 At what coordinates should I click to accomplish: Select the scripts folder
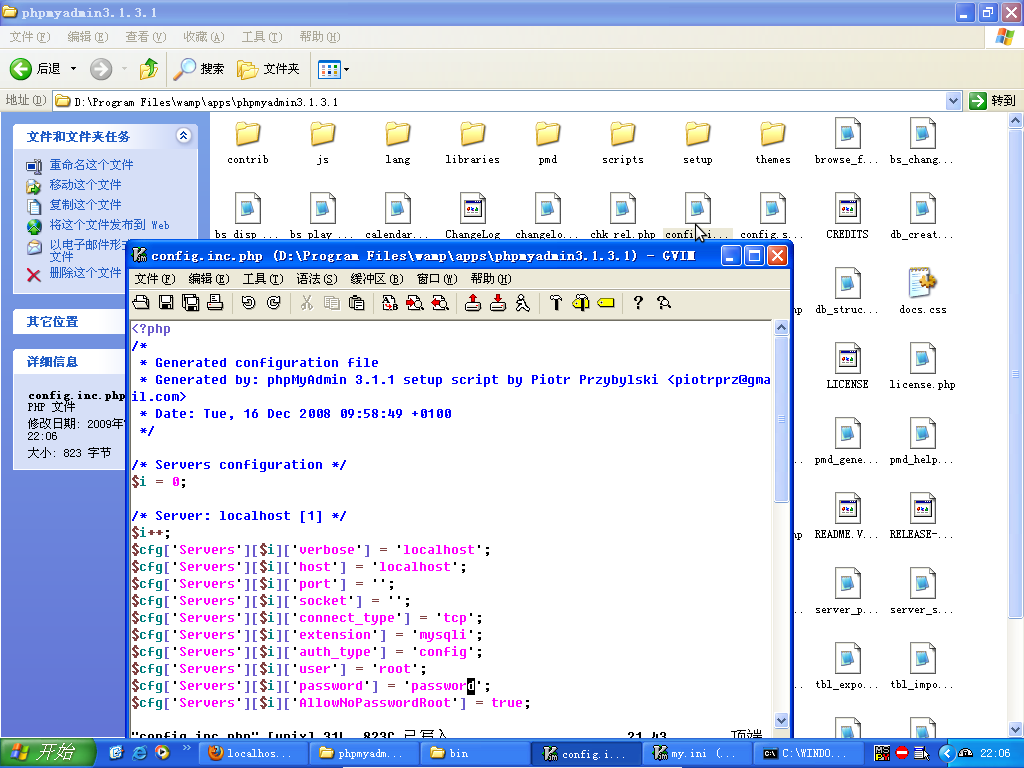coord(622,143)
